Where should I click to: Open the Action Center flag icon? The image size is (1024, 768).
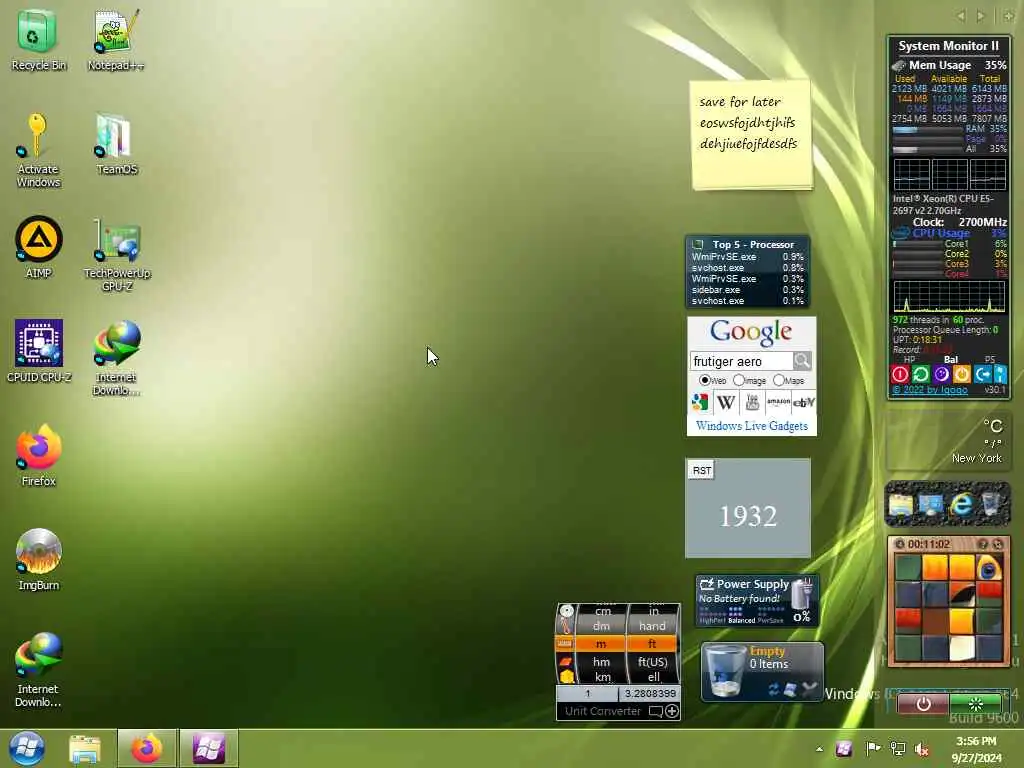pos(872,748)
